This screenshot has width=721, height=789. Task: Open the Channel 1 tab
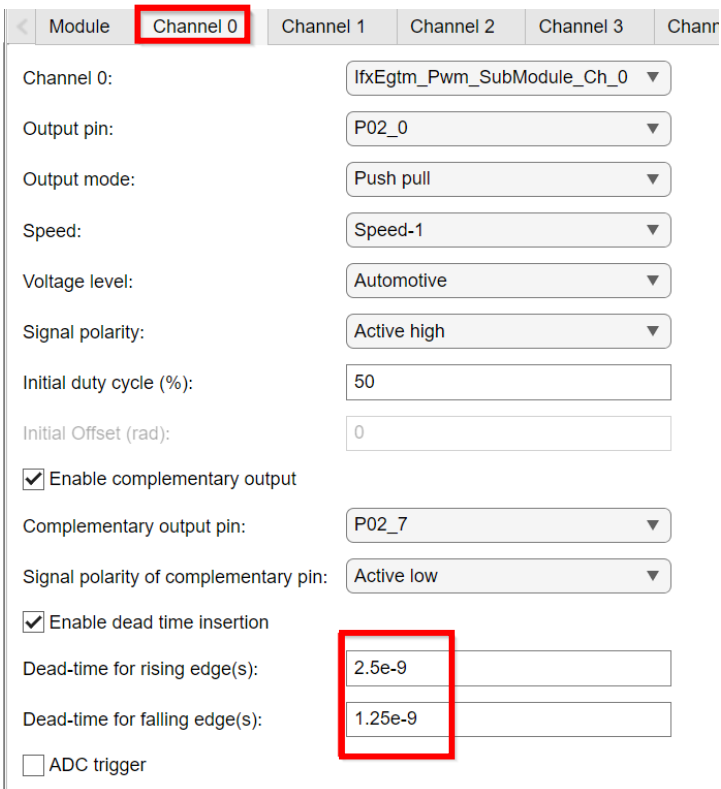(323, 26)
